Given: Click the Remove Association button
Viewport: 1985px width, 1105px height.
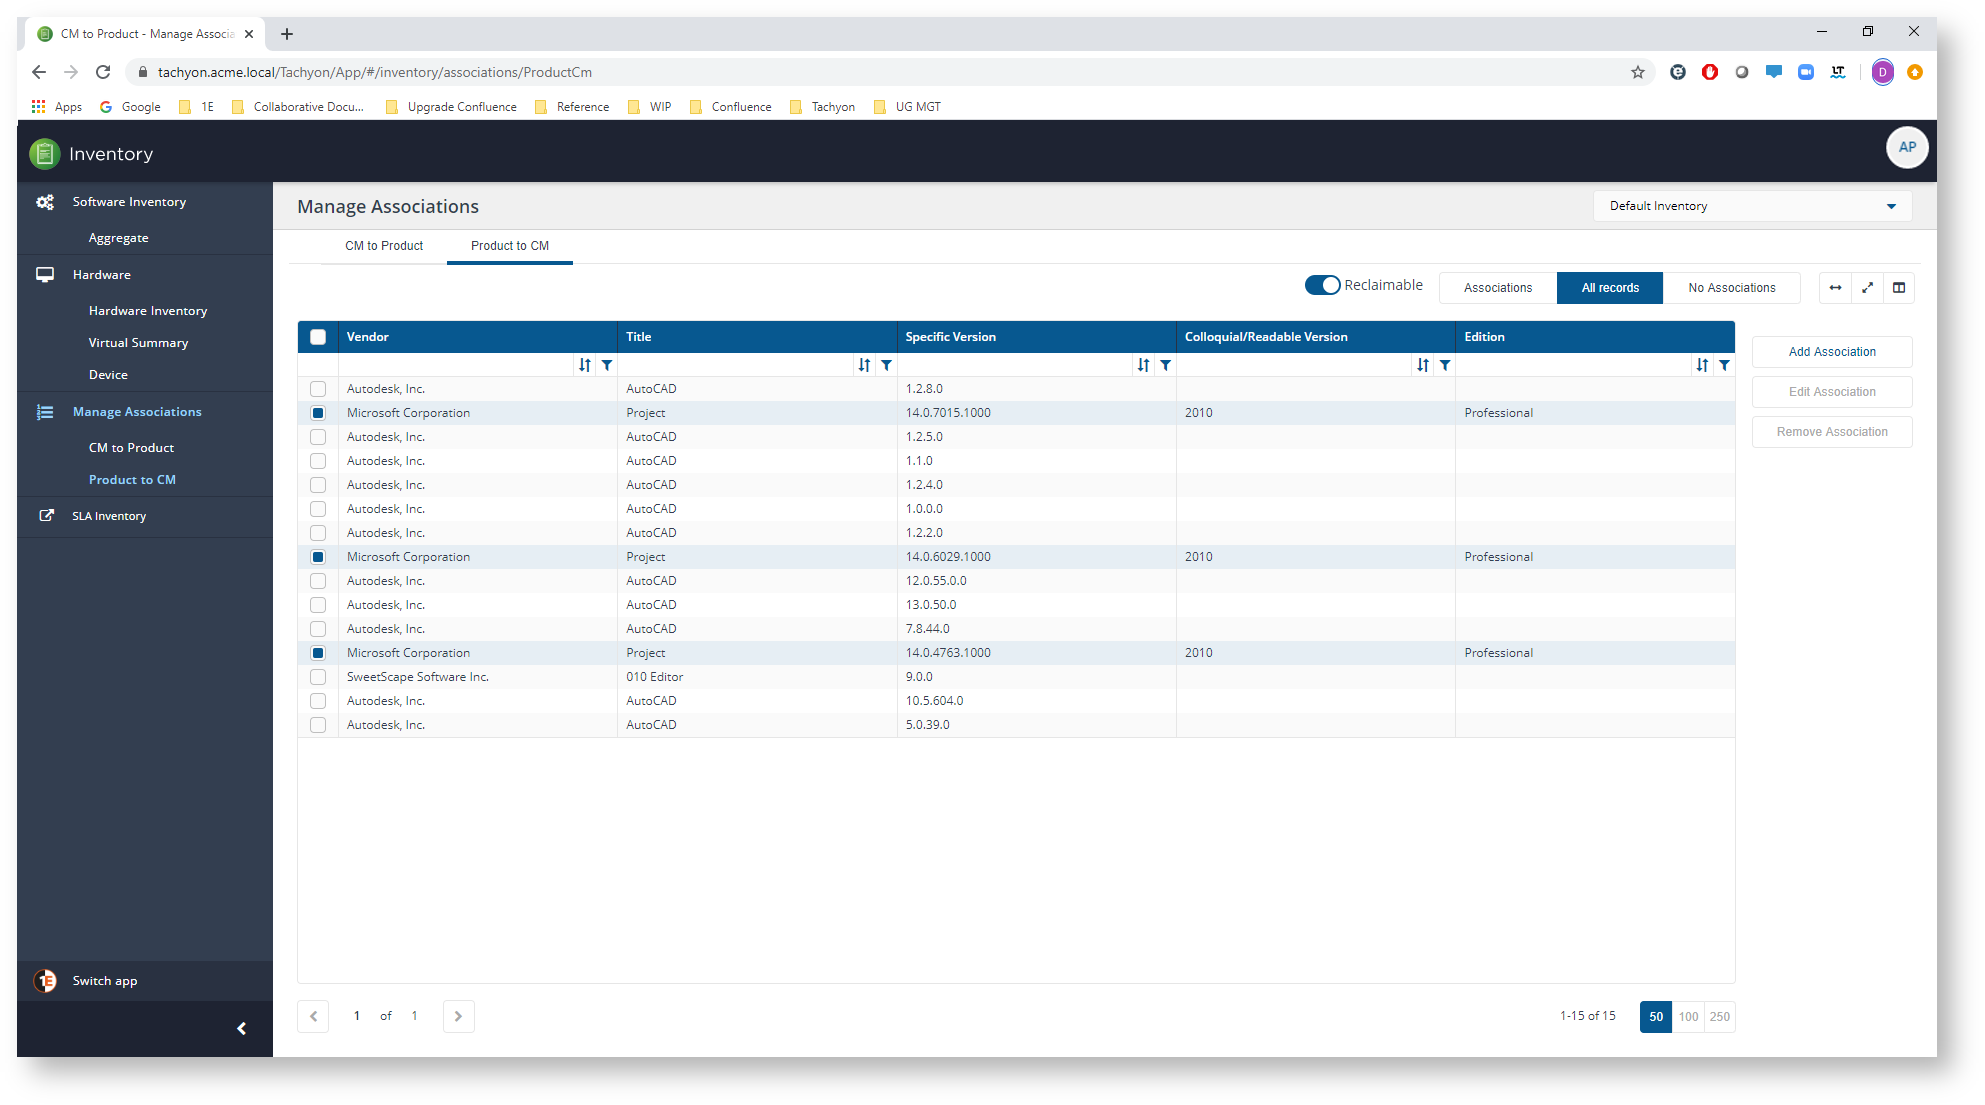Looking at the screenshot, I should coord(1831,431).
